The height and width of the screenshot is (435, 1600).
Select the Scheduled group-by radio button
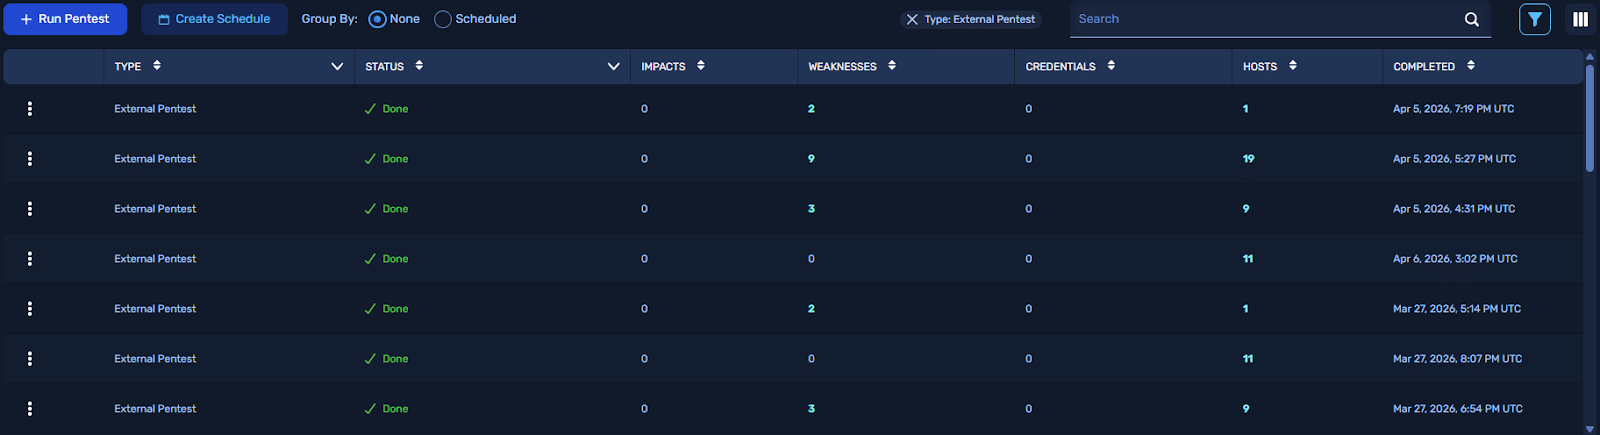pyautogui.click(x=443, y=19)
